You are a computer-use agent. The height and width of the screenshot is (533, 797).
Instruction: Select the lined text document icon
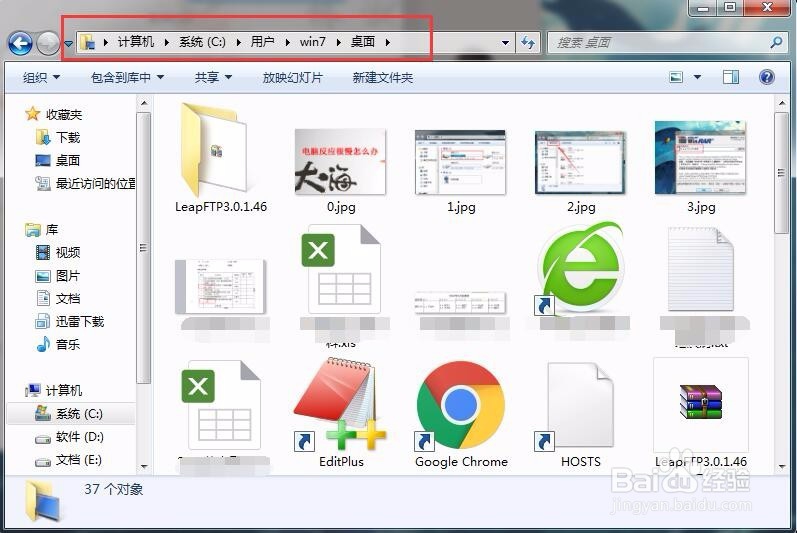[x=701, y=269]
